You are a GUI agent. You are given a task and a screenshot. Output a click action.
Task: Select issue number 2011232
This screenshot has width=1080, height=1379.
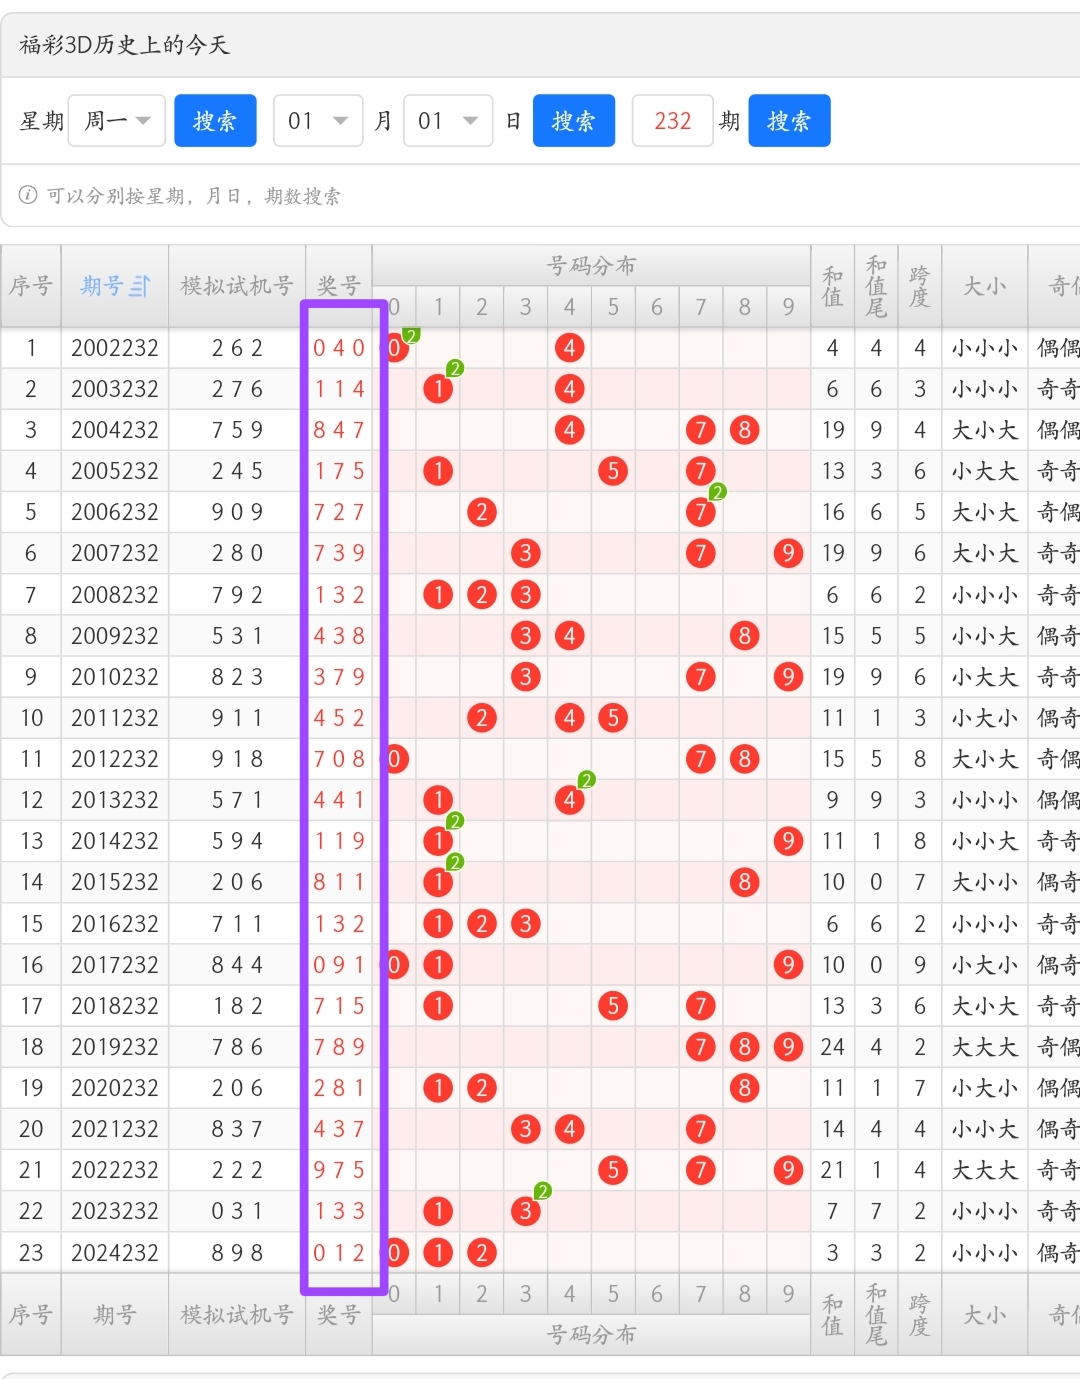point(115,718)
